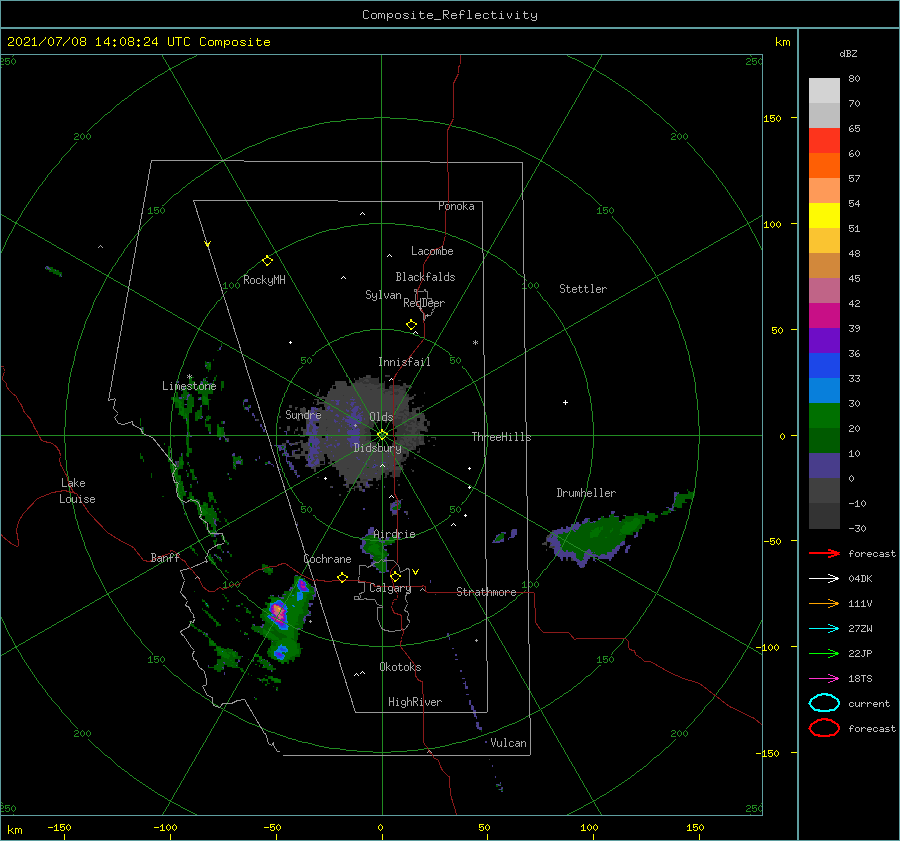The image size is (900, 841).
Task: Click the purple 10 dBZ color swatch
Action: click(824, 465)
